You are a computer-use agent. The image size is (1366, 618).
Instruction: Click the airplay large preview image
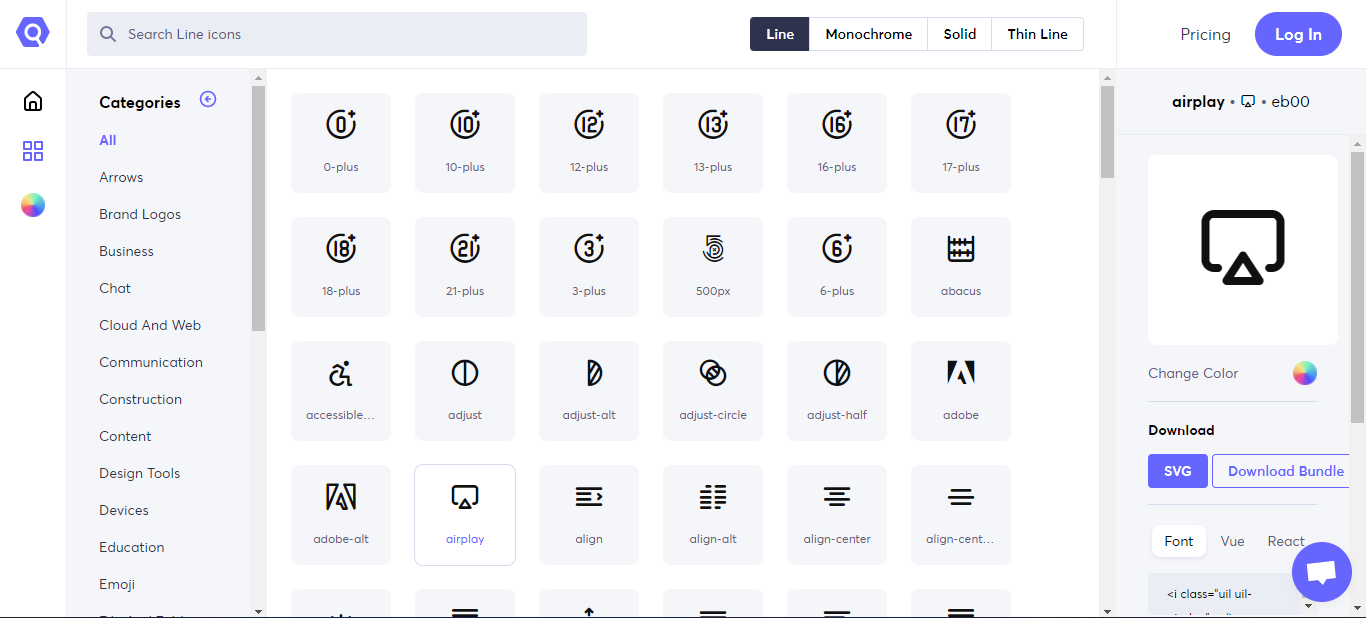pos(1243,250)
